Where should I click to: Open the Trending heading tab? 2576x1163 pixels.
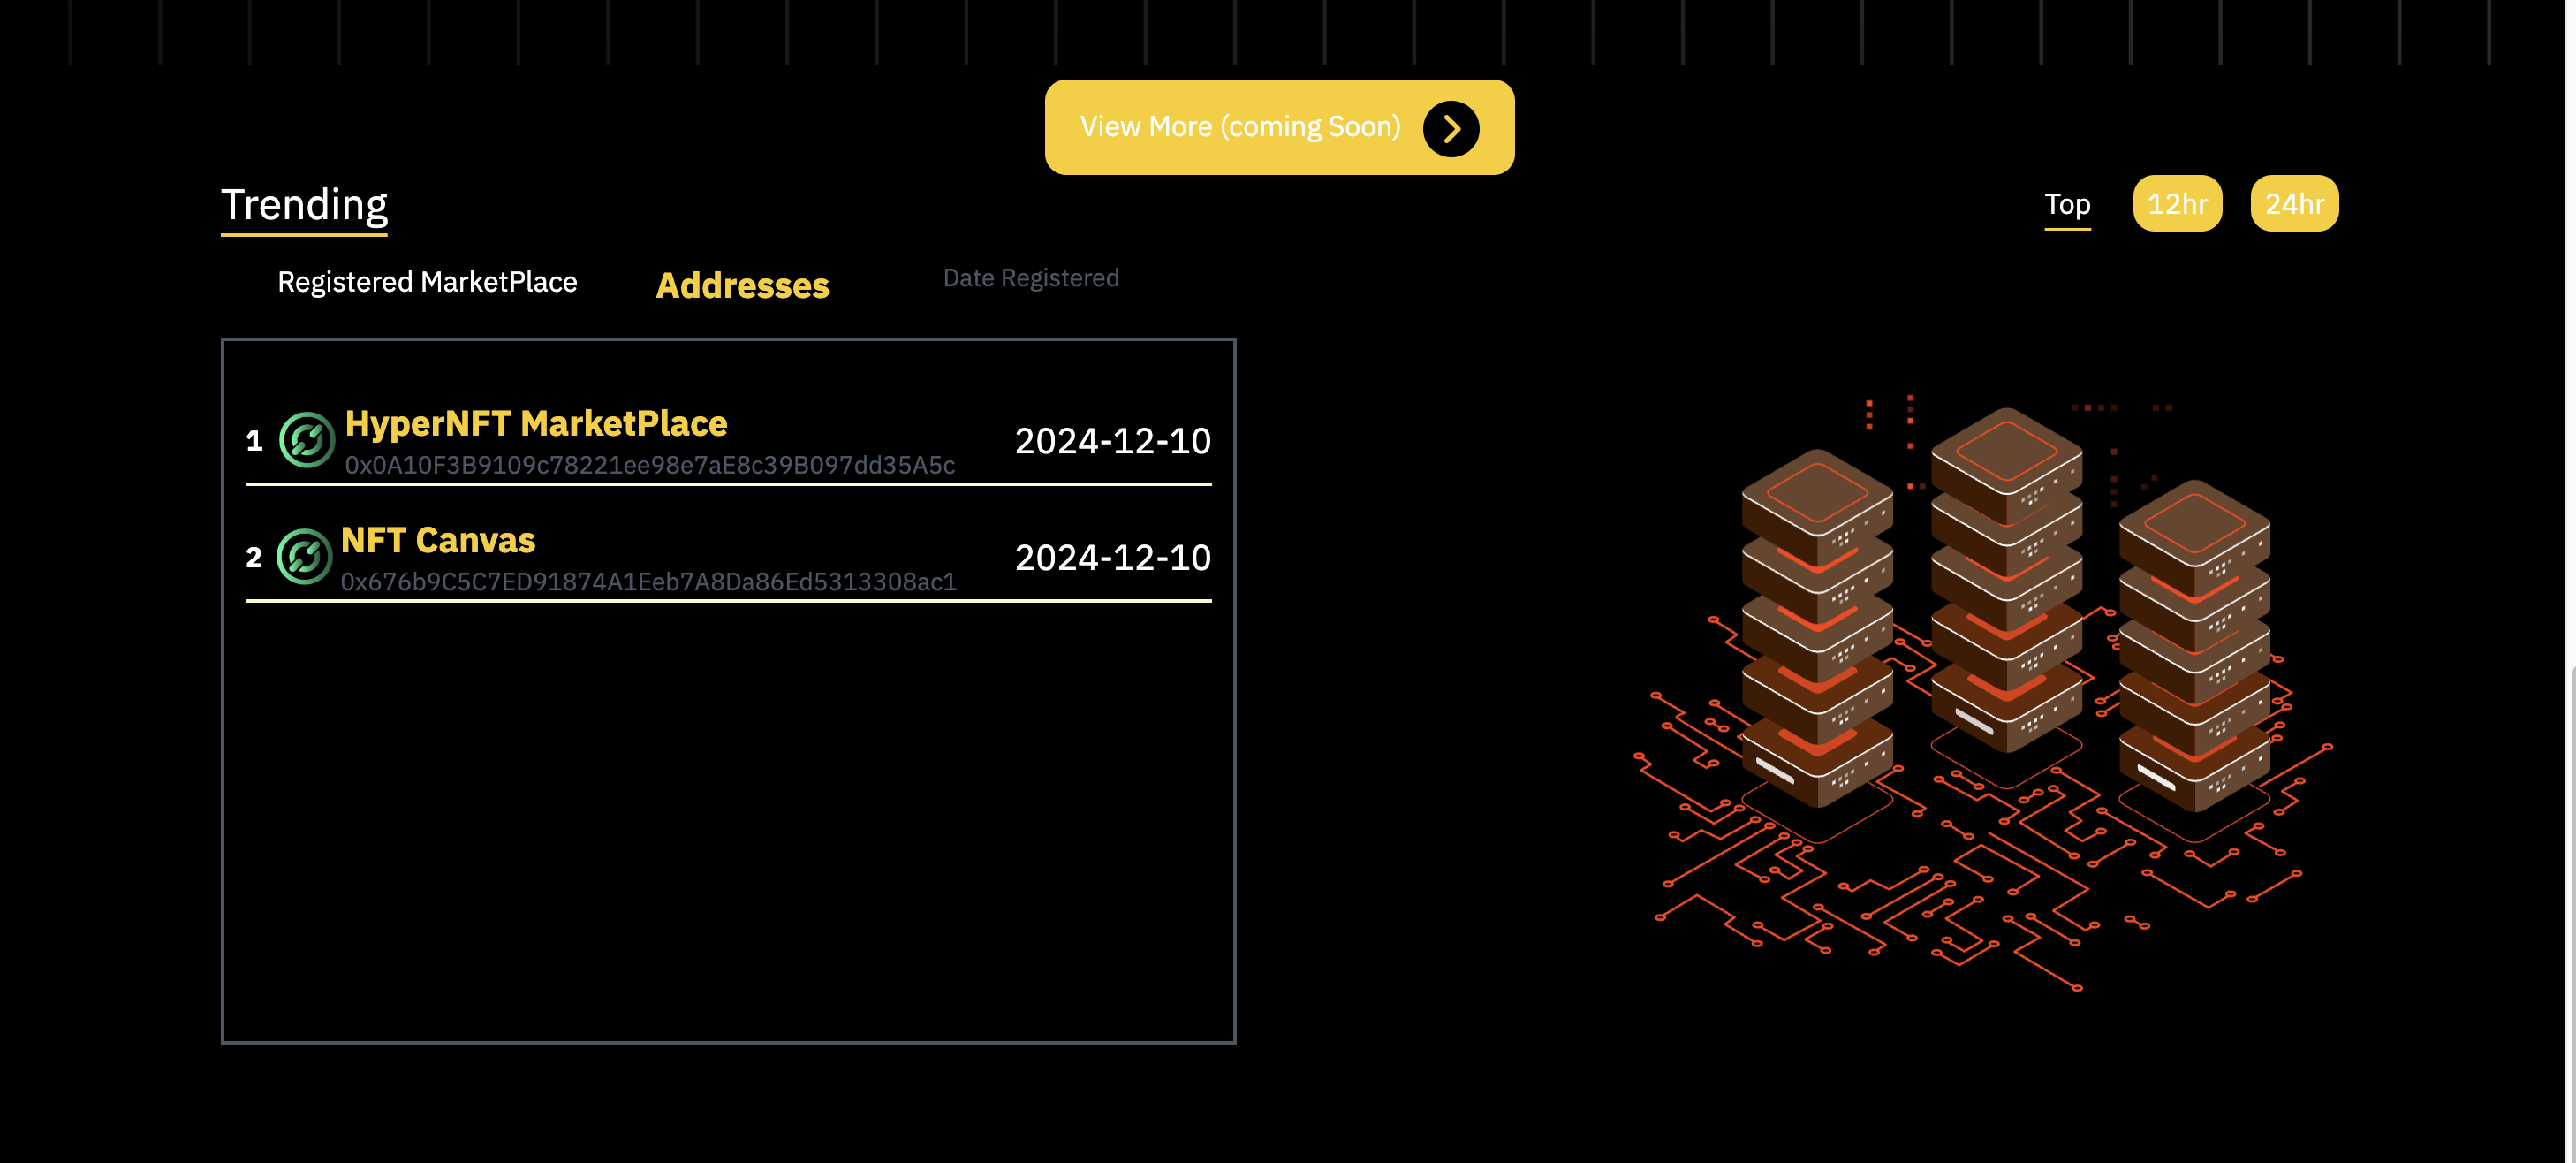[x=304, y=205]
